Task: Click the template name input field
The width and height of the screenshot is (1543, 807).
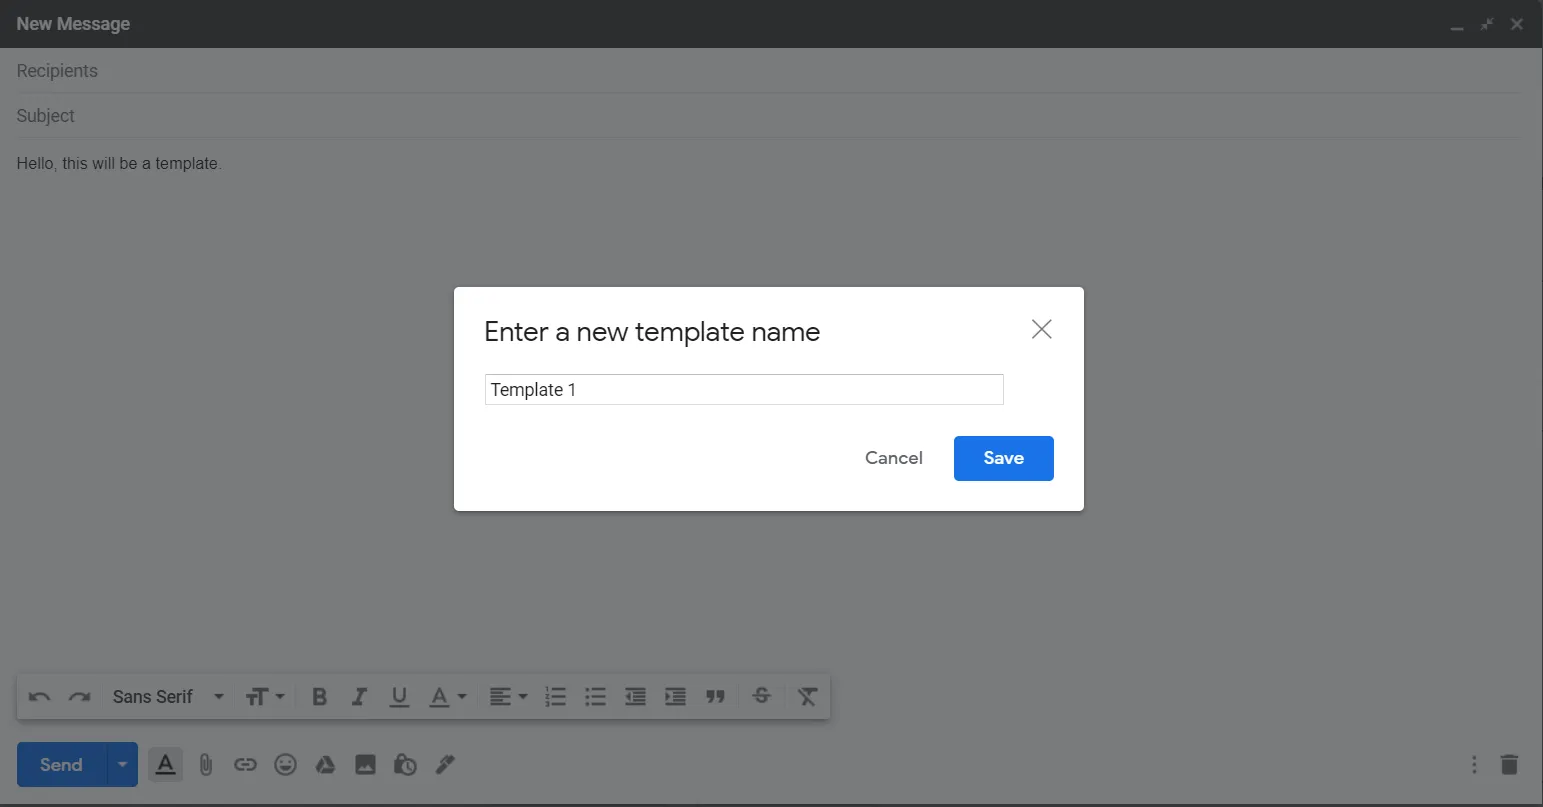Action: (x=743, y=390)
